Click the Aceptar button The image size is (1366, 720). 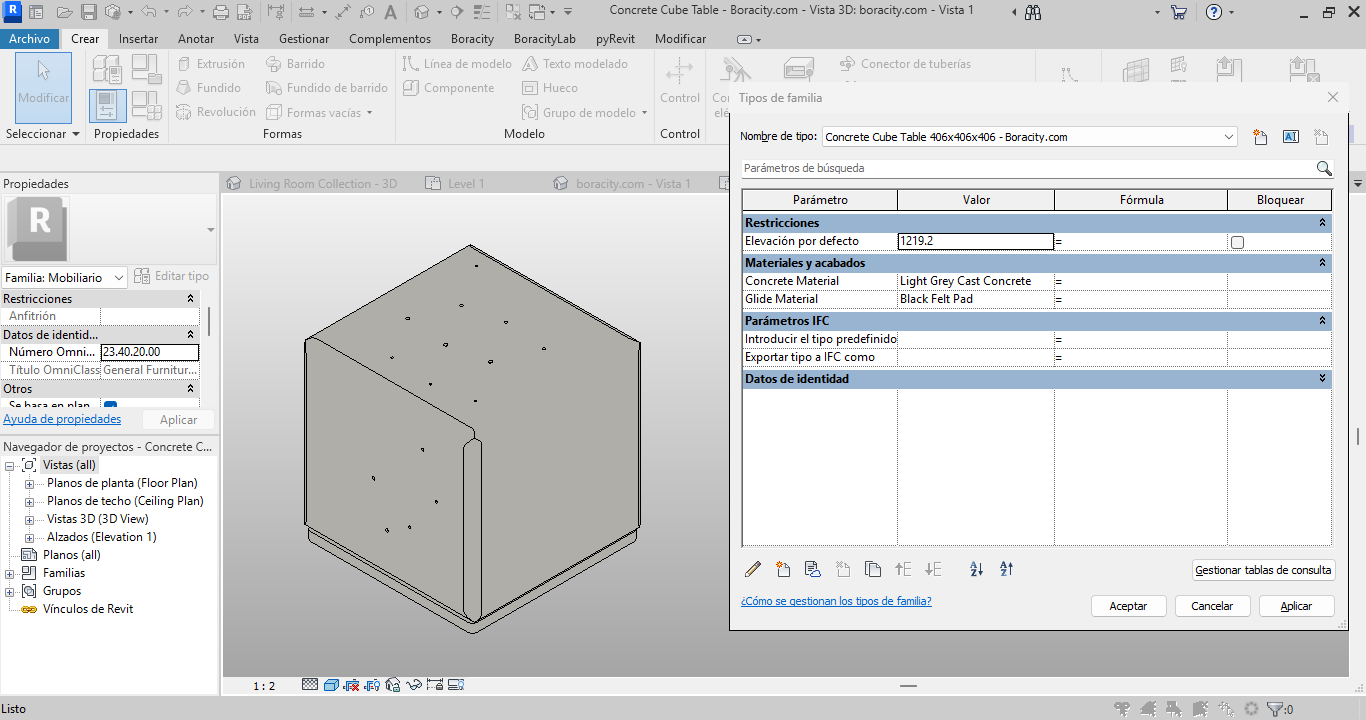[x=1128, y=606]
